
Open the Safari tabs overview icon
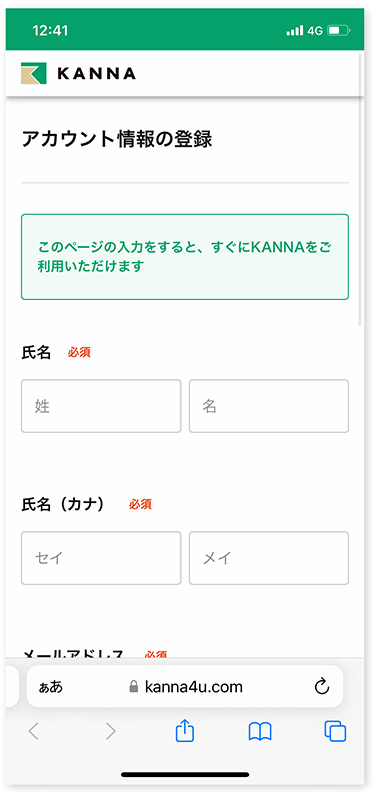pos(335,731)
